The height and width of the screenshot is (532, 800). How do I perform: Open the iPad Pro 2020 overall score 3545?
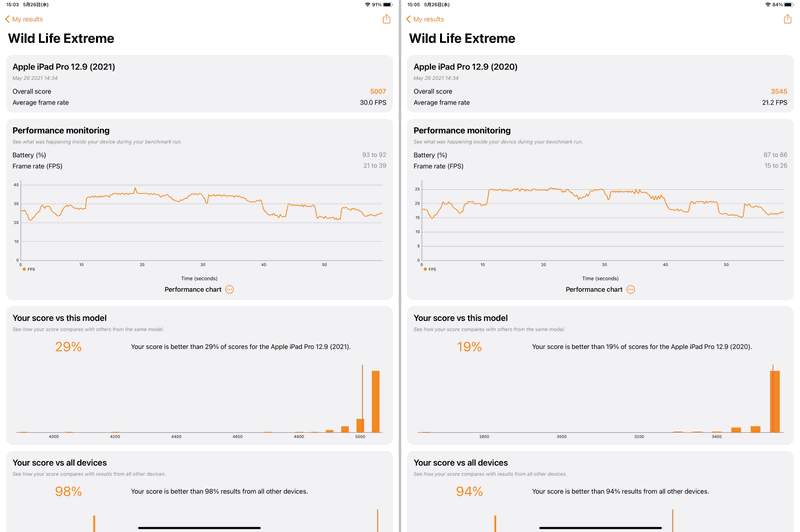click(x=778, y=91)
